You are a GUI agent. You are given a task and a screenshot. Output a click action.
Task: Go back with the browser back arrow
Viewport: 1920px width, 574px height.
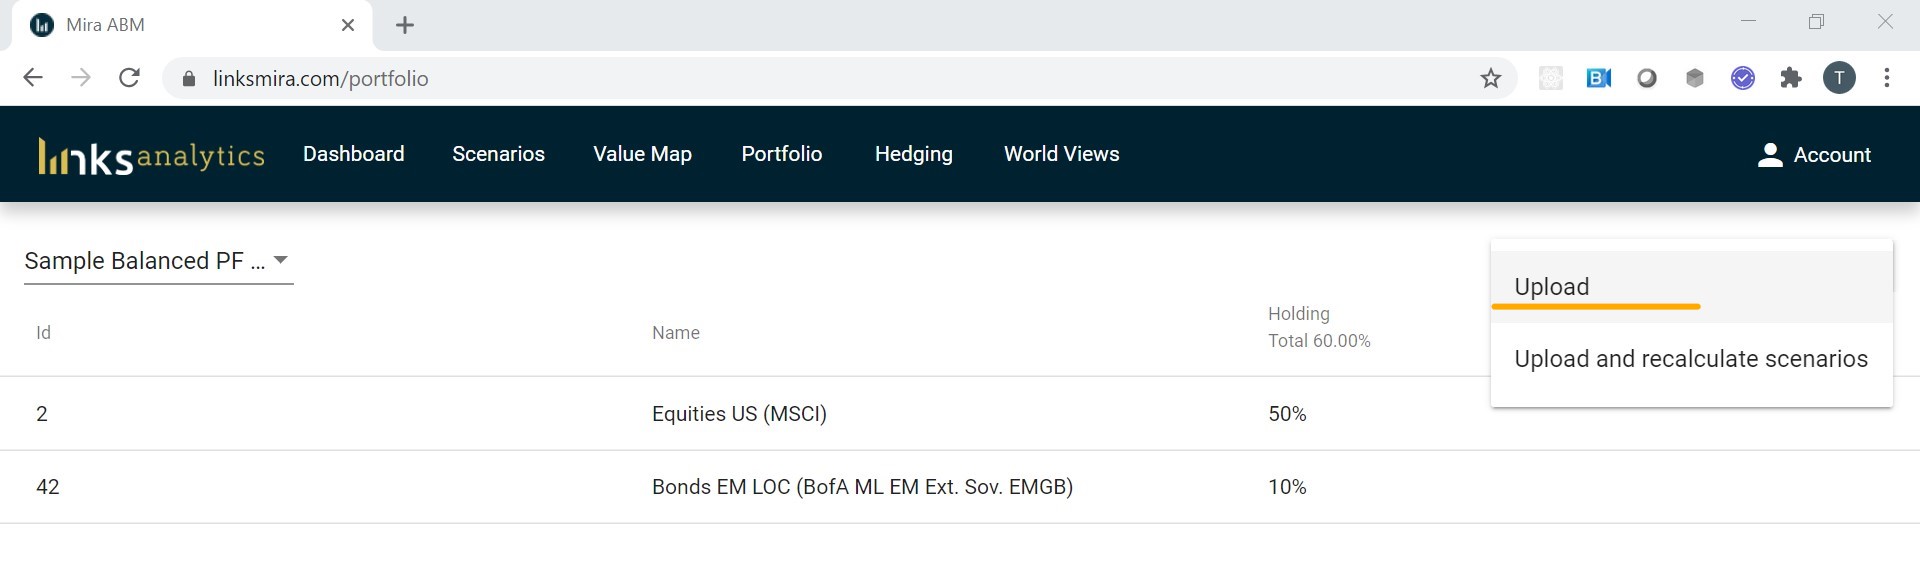click(x=33, y=78)
